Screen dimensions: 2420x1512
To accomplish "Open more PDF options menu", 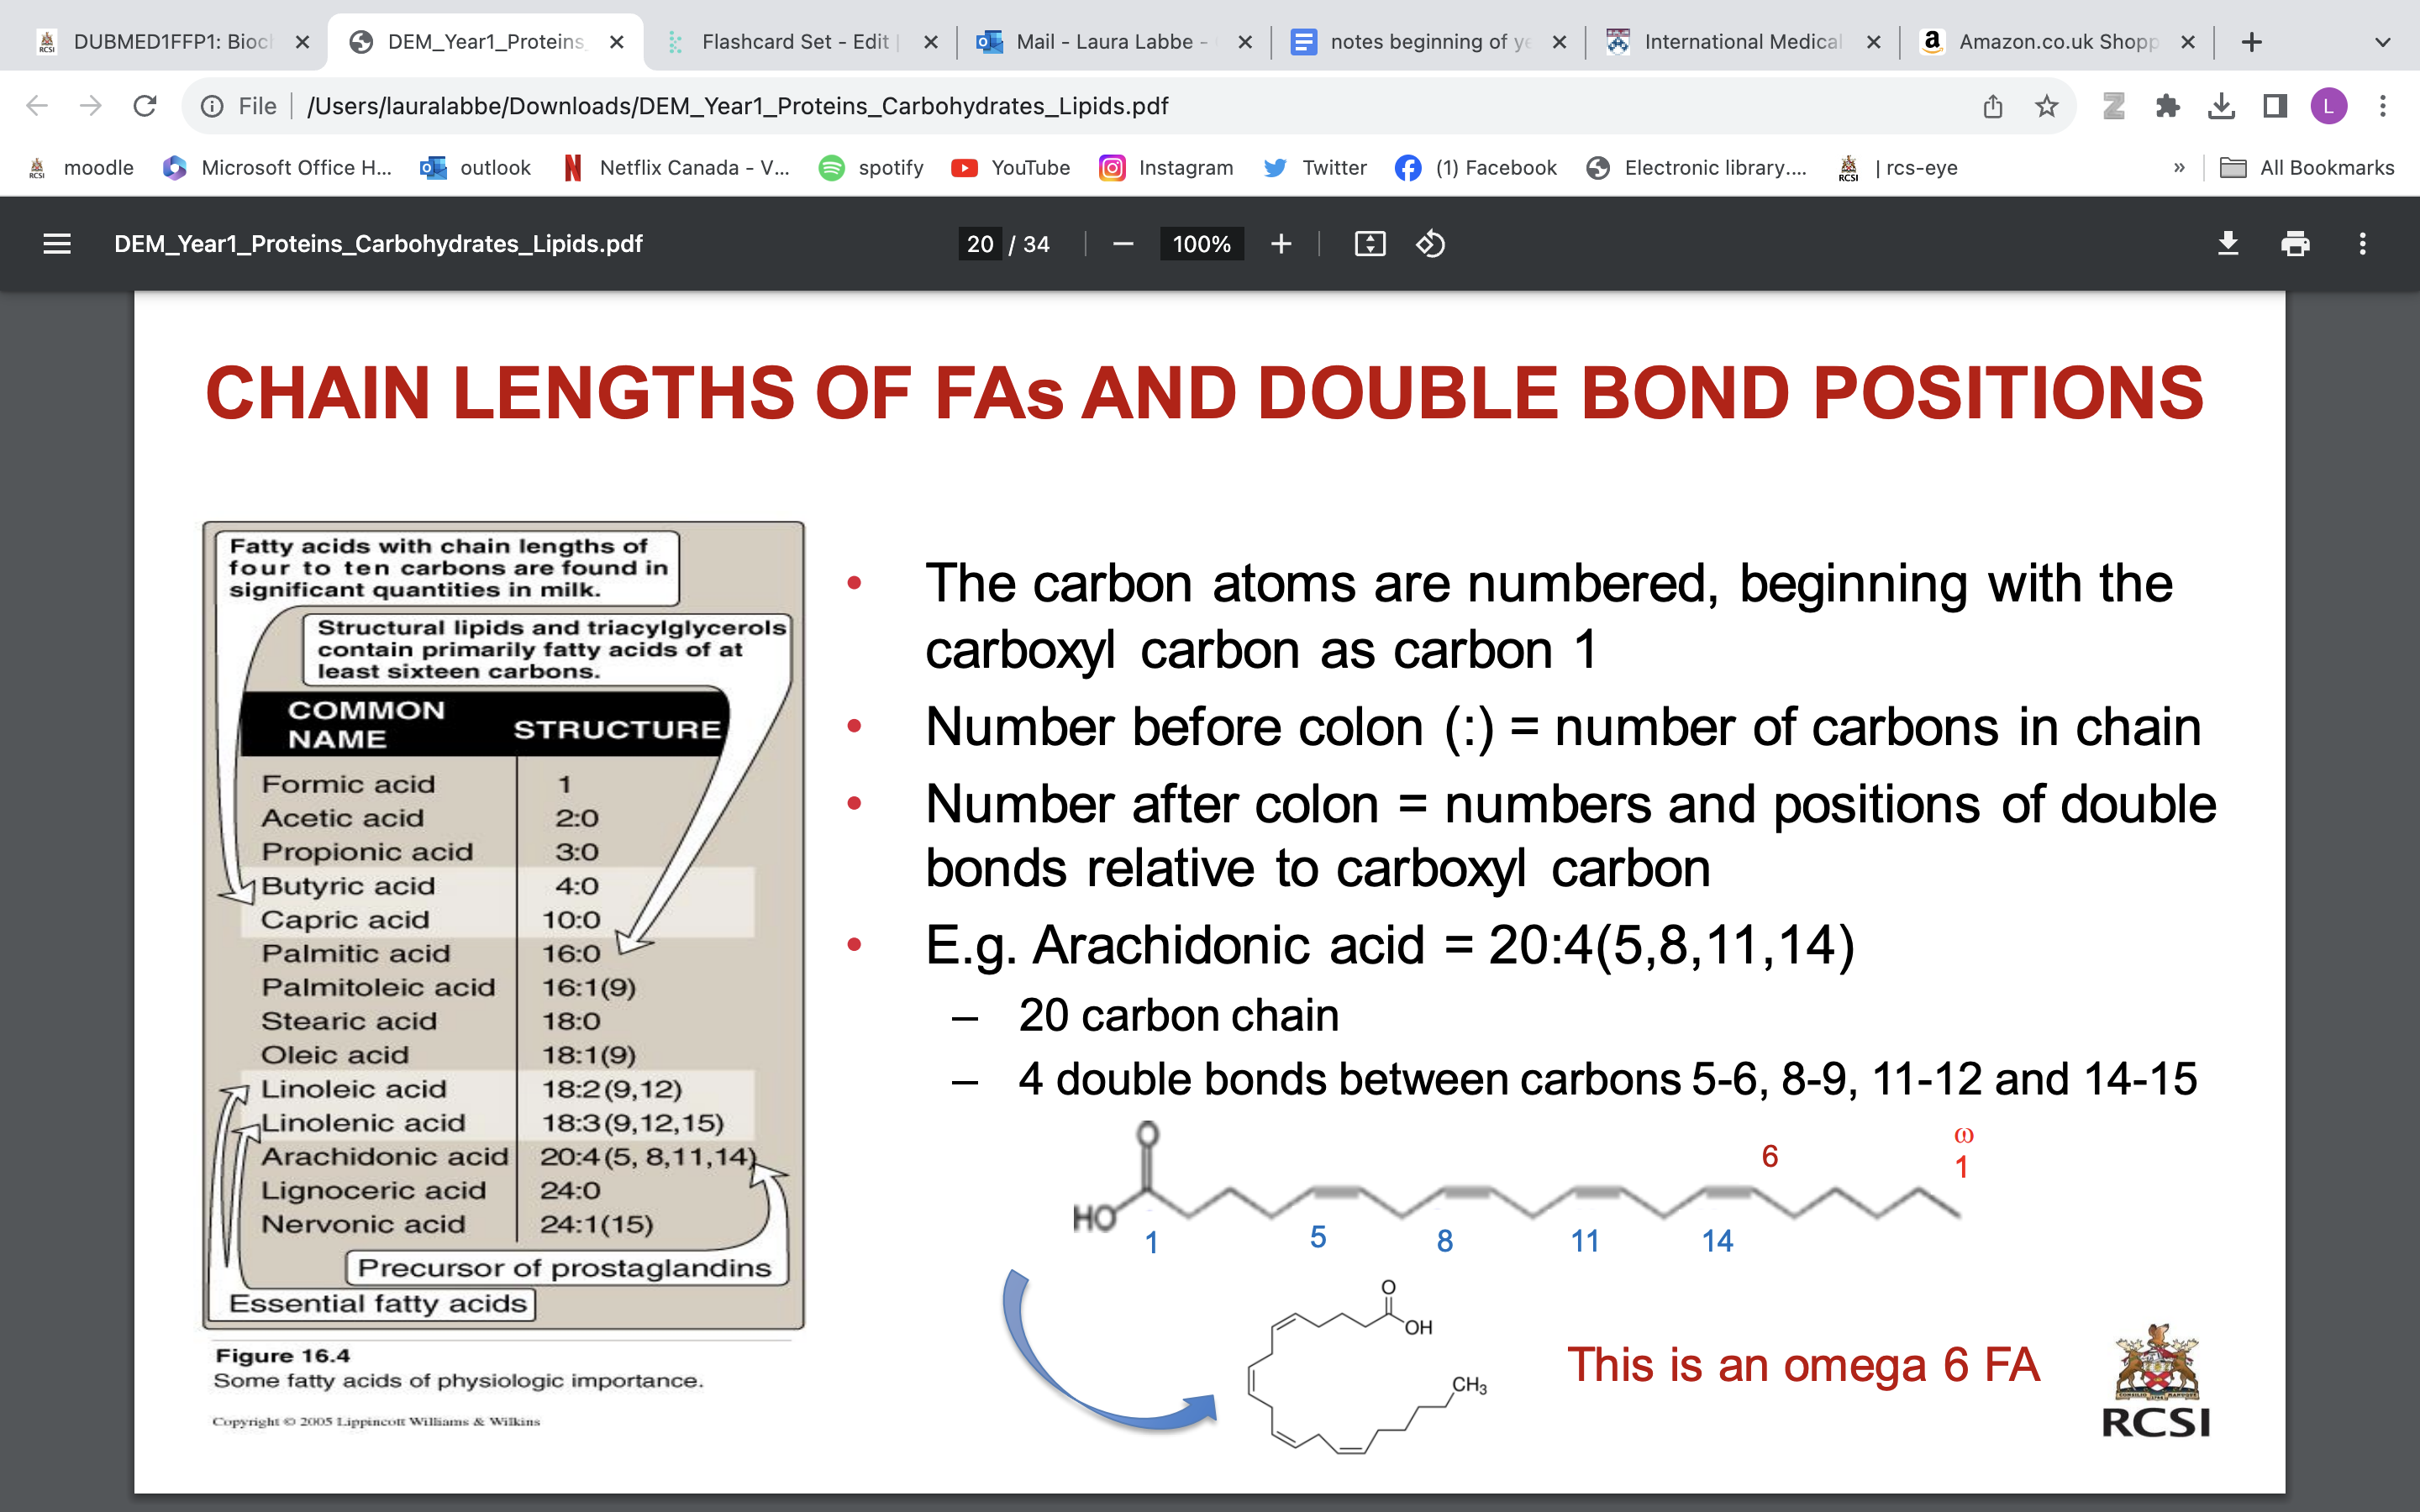I will (2362, 244).
